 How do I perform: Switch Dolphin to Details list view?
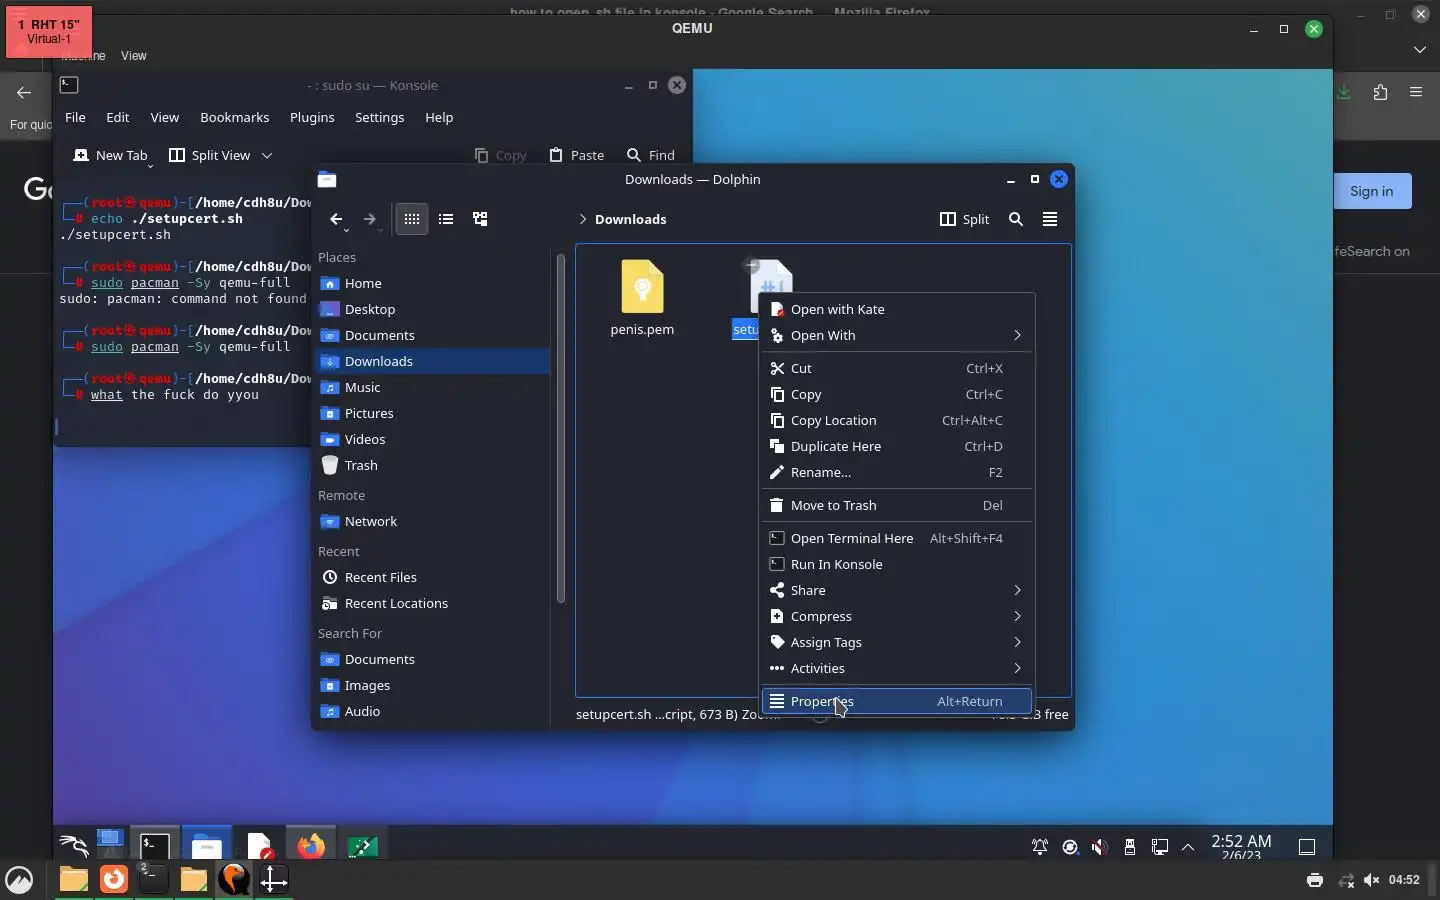[446, 219]
